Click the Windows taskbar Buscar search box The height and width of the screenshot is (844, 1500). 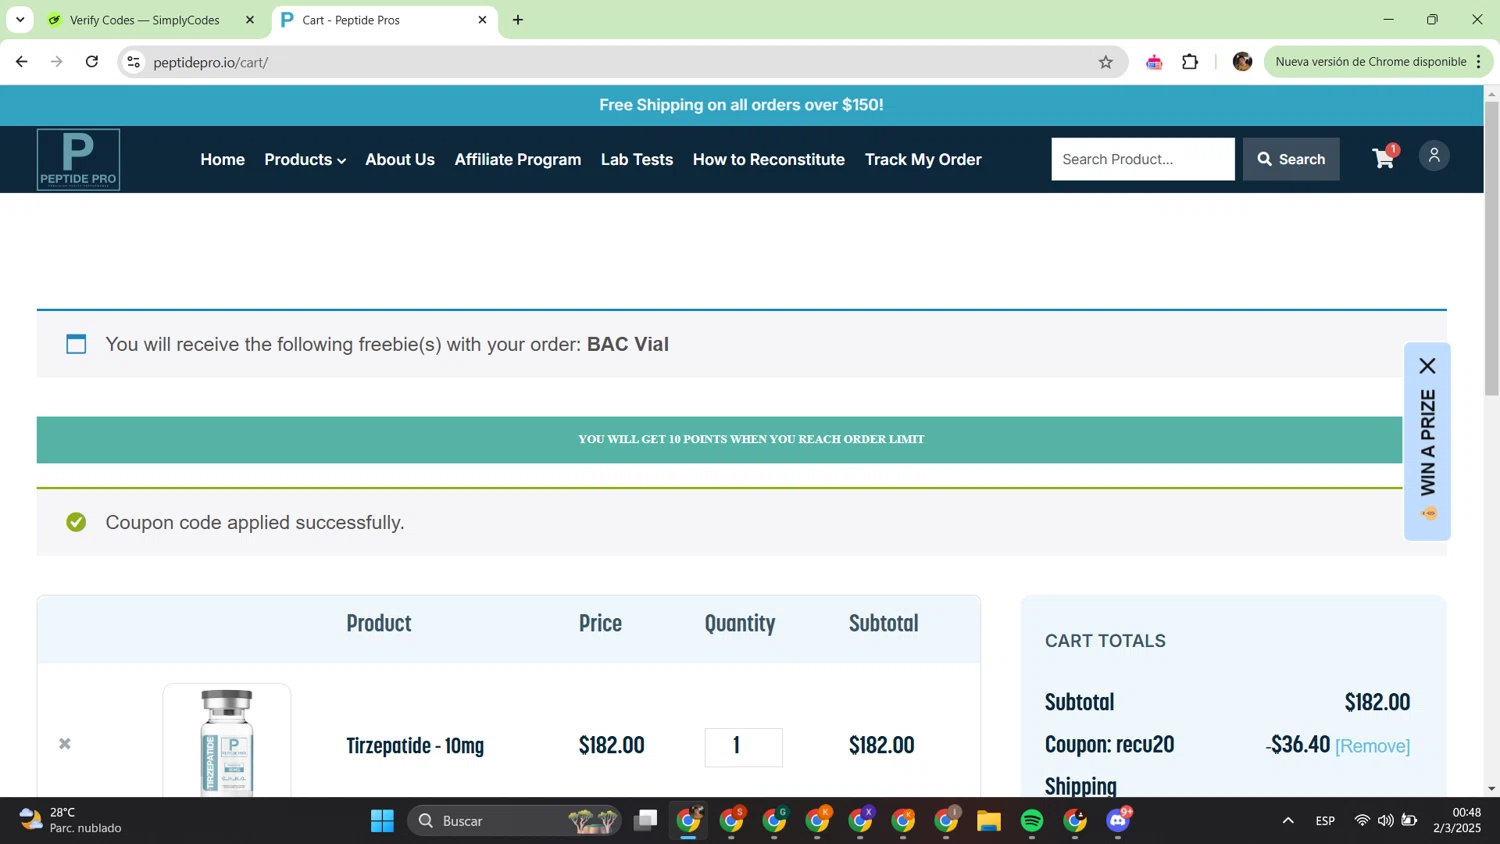(514, 821)
